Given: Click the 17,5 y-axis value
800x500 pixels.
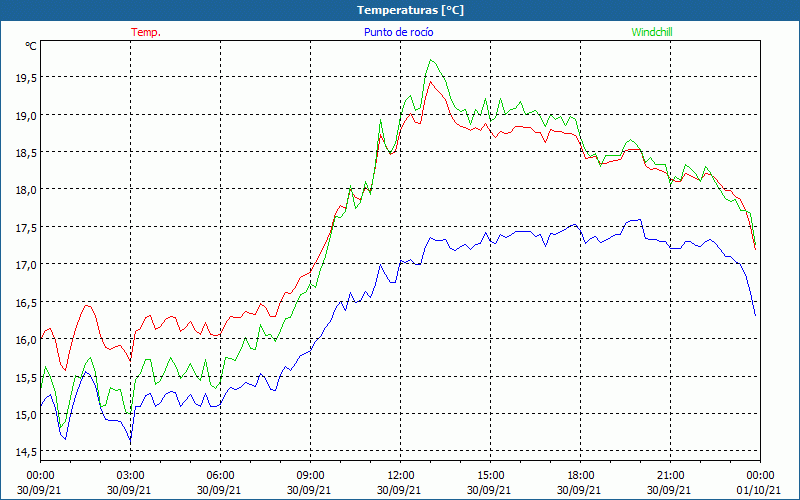Looking at the screenshot, I should tap(26, 228).
